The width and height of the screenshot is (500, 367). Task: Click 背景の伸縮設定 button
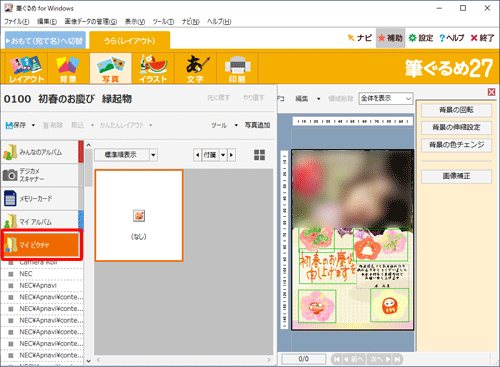click(x=456, y=127)
